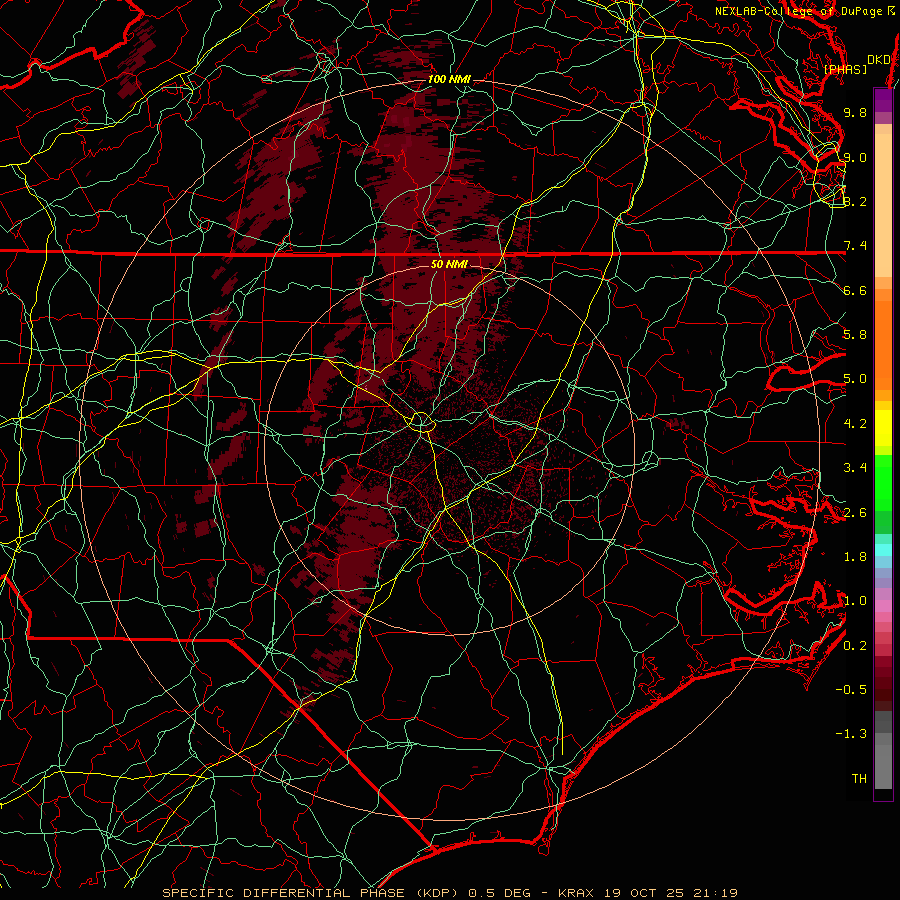Click the 50 NMI range ring label
Image resolution: width=900 pixels, height=900 pixels.
tap(449, 264)
